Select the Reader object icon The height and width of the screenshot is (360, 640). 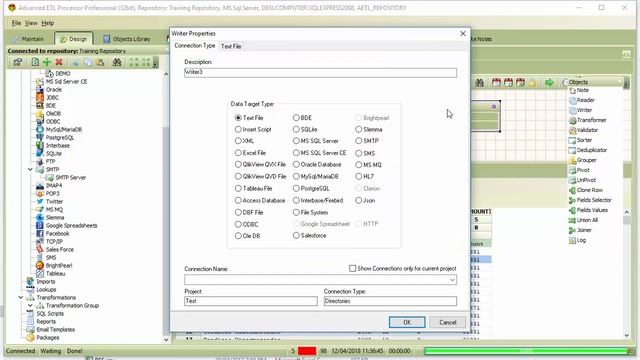pyautogui.click(x=572, y=100)
